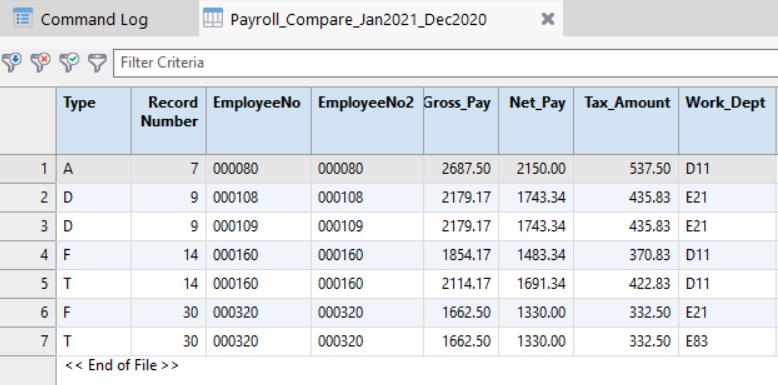Click Tax_Amount 332.50 in row 6
The width and height of the screenshot is (778, 385).
626,313
